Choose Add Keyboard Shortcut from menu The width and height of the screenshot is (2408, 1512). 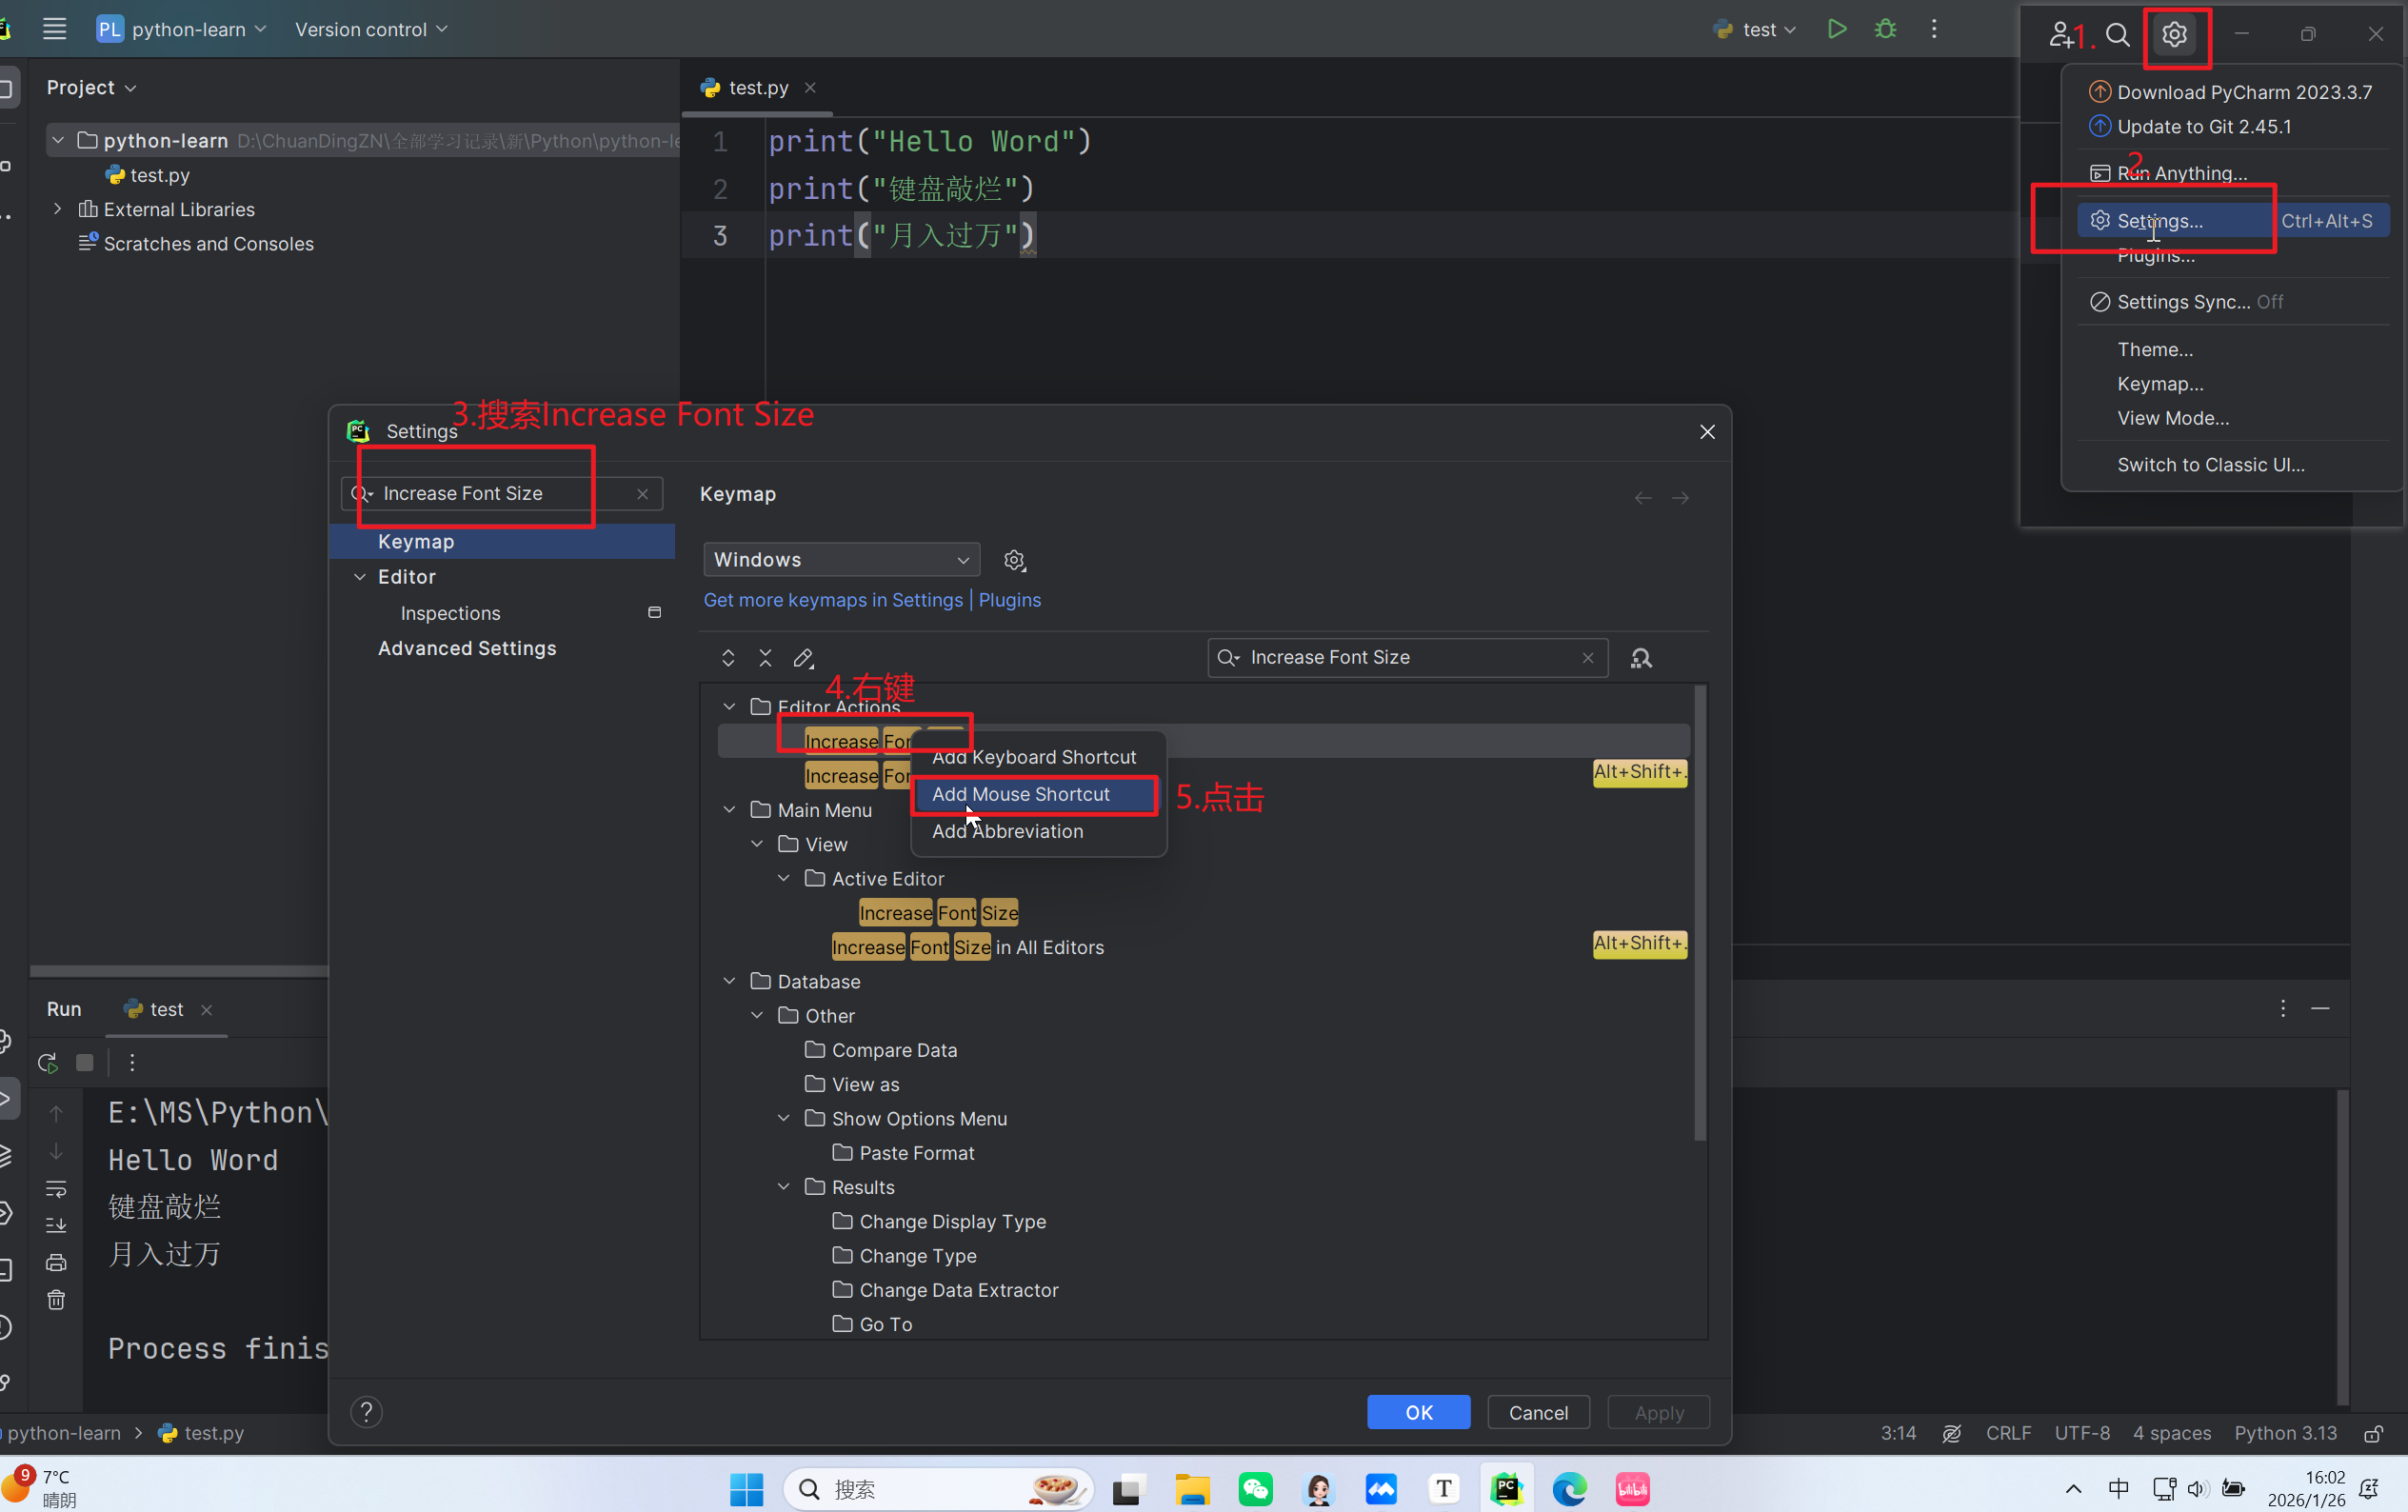coord(1033,757)
